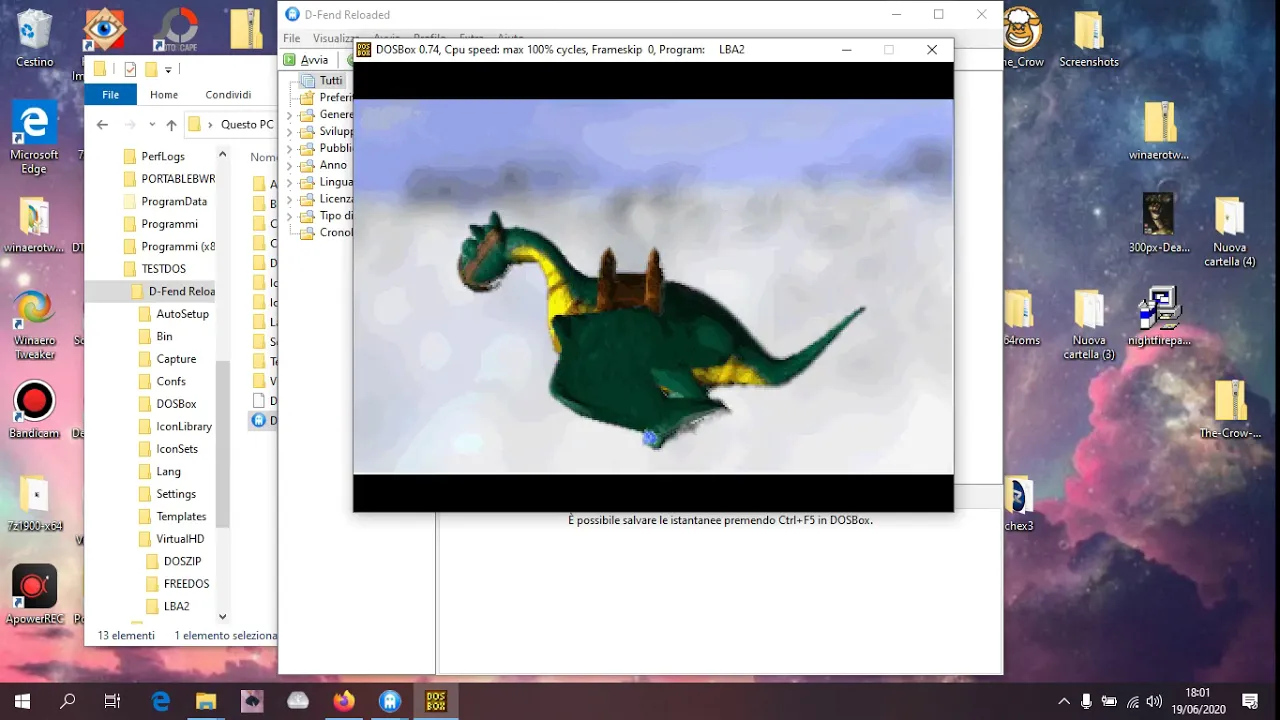Open the Home ribbon tab in Explorer

coord(164,95)
